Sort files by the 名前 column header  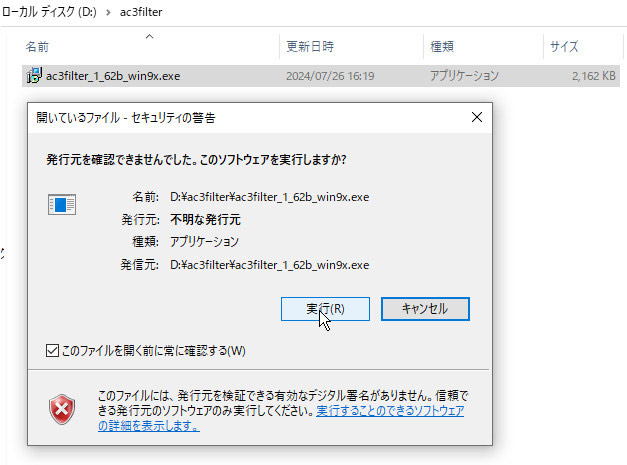coord(38,47)
